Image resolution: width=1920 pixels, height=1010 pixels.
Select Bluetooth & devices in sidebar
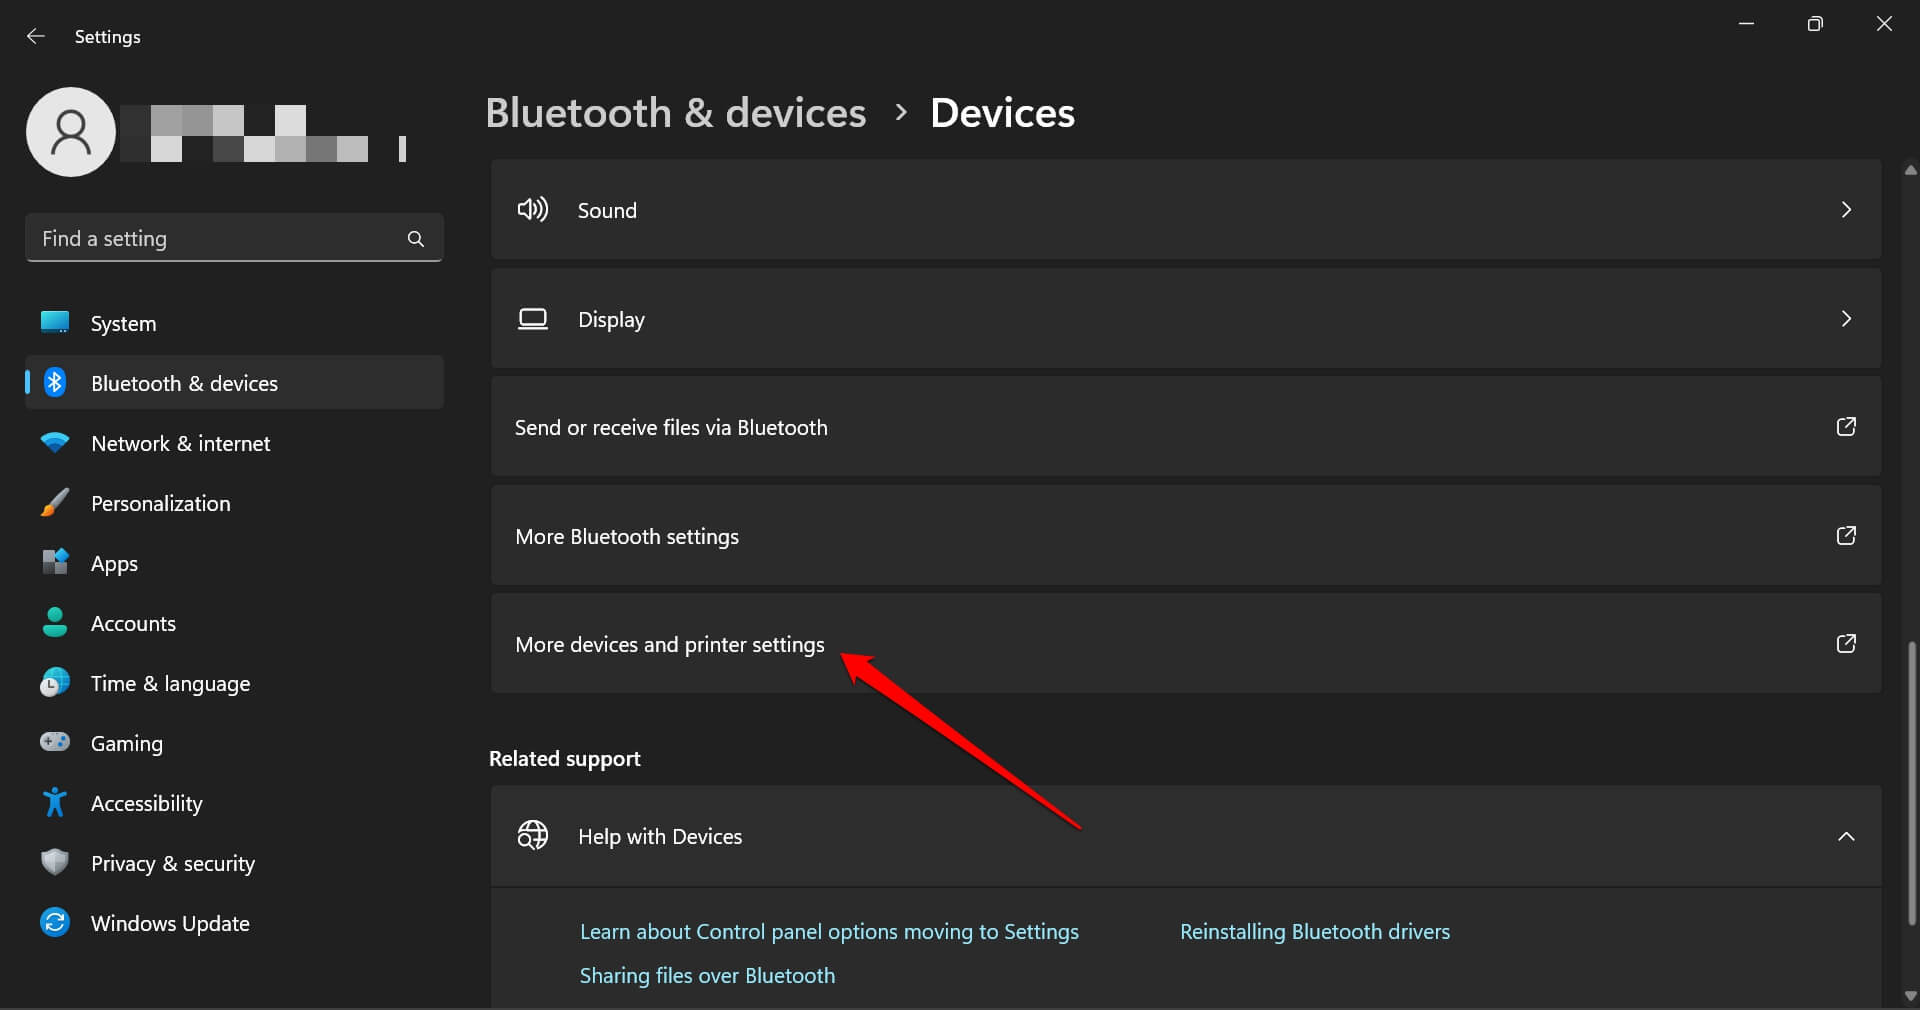click(x=234, y=382)
